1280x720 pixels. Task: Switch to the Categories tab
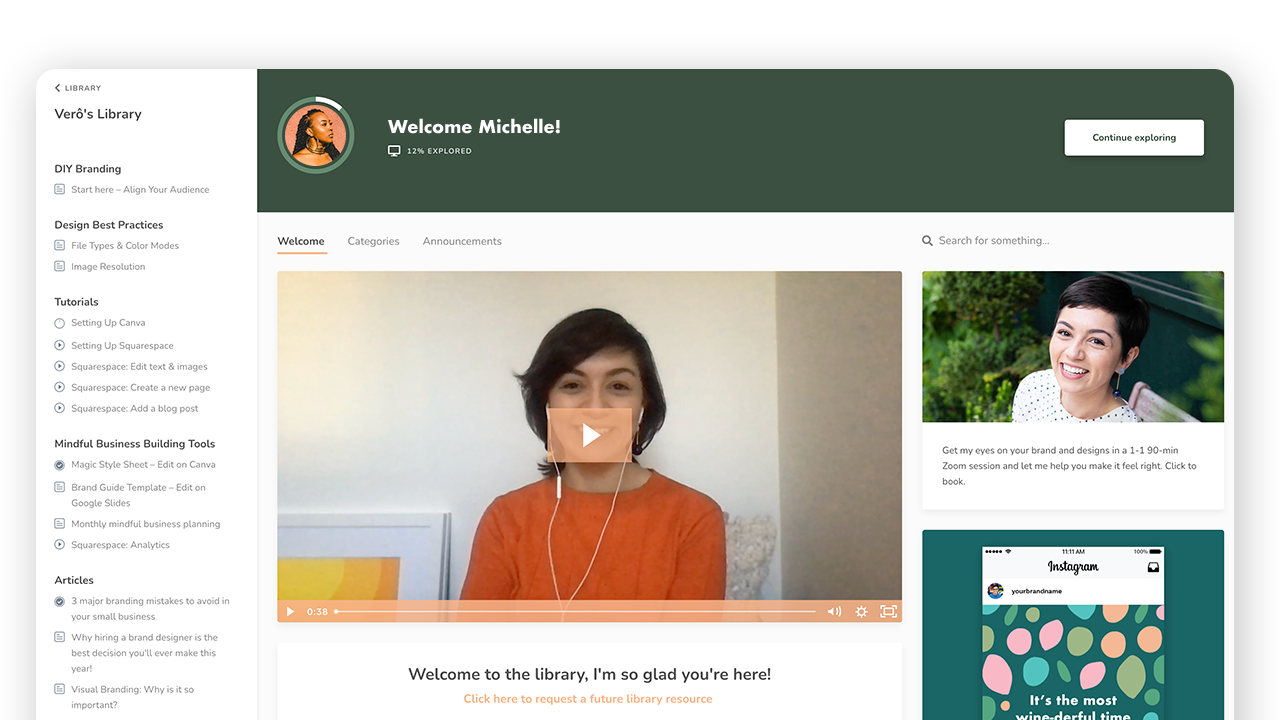point(373,241)
